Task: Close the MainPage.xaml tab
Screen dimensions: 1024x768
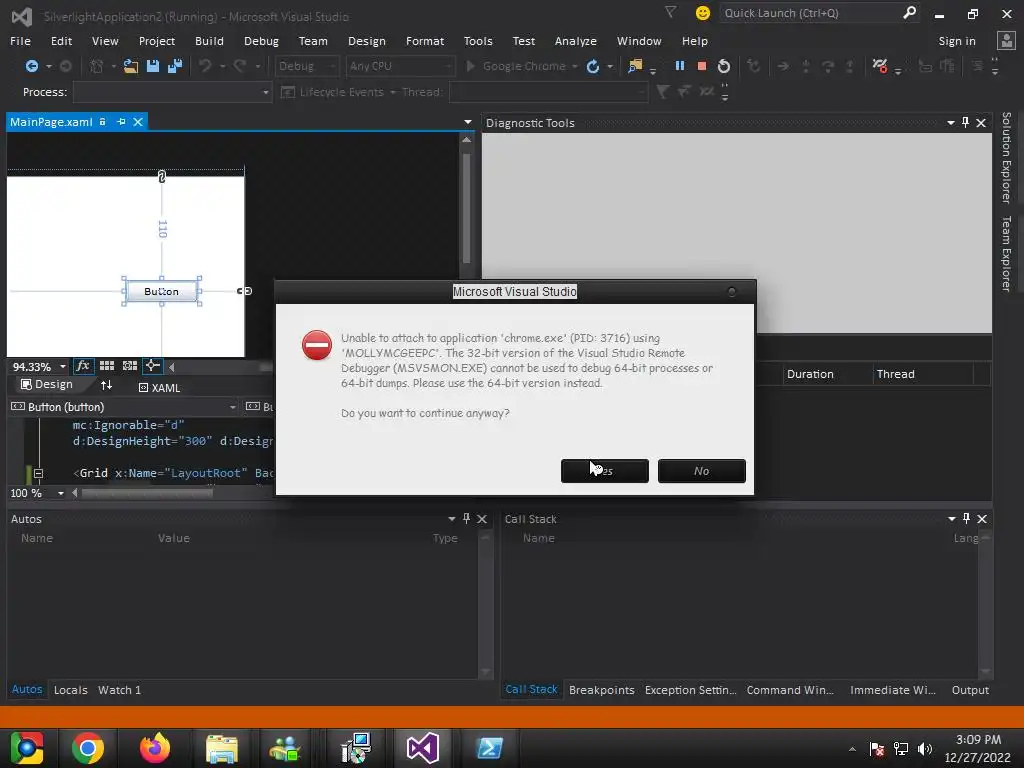Action: [x=138, y=121]
